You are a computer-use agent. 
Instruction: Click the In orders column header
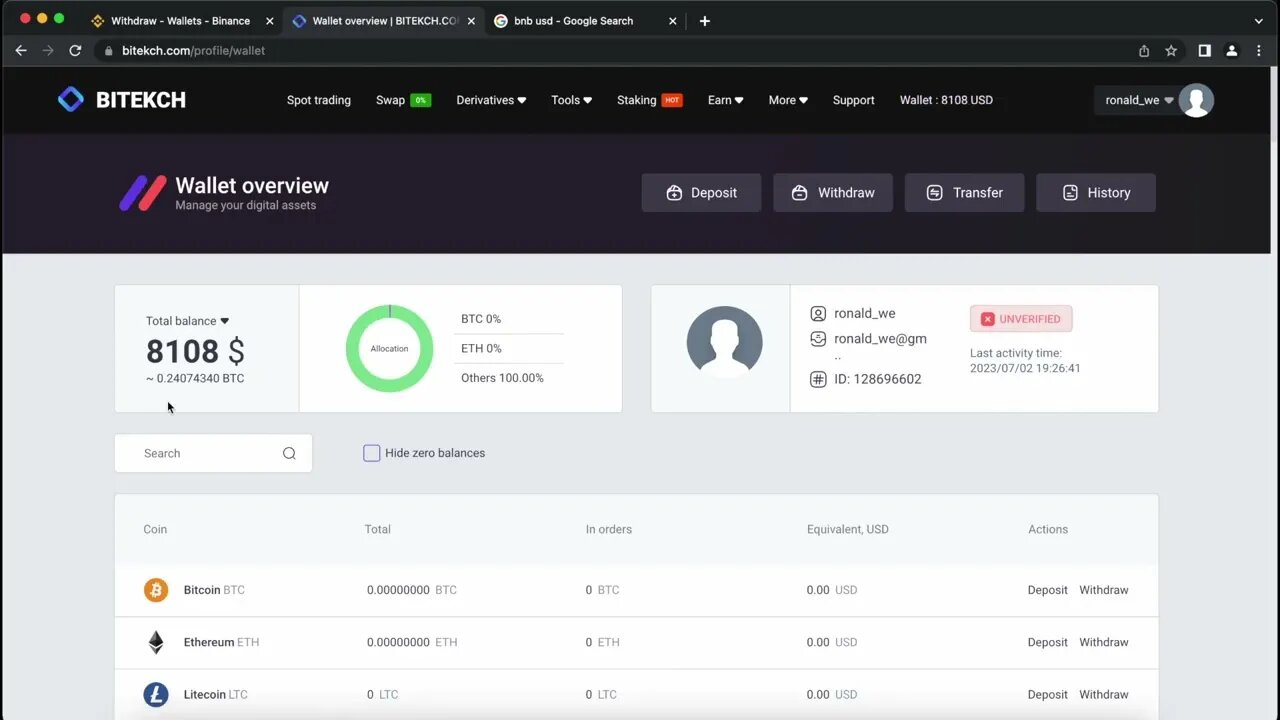click(x=609, y=529)
